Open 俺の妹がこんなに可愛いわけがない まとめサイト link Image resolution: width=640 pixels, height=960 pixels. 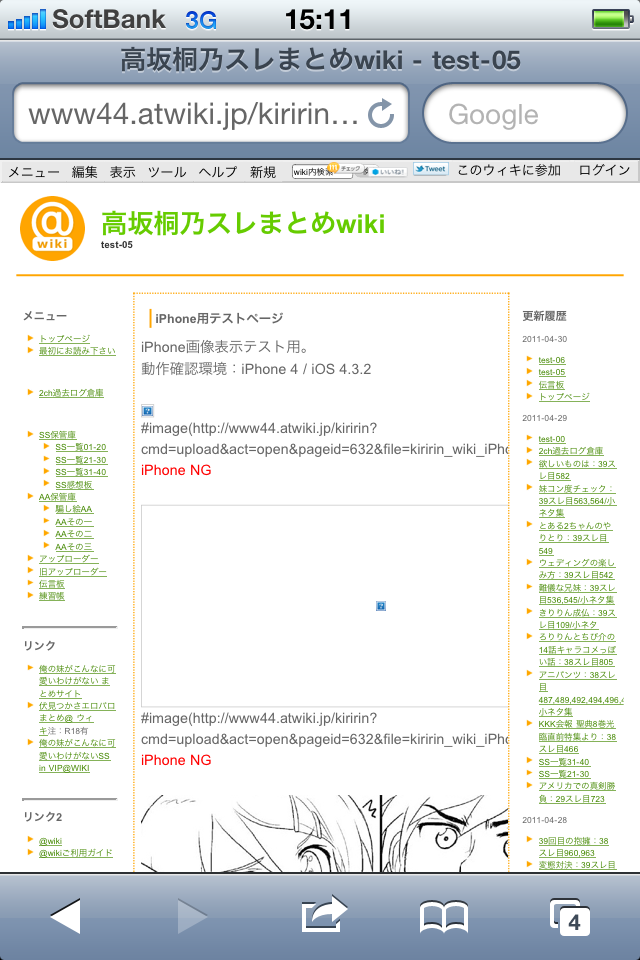coord(77,681)
